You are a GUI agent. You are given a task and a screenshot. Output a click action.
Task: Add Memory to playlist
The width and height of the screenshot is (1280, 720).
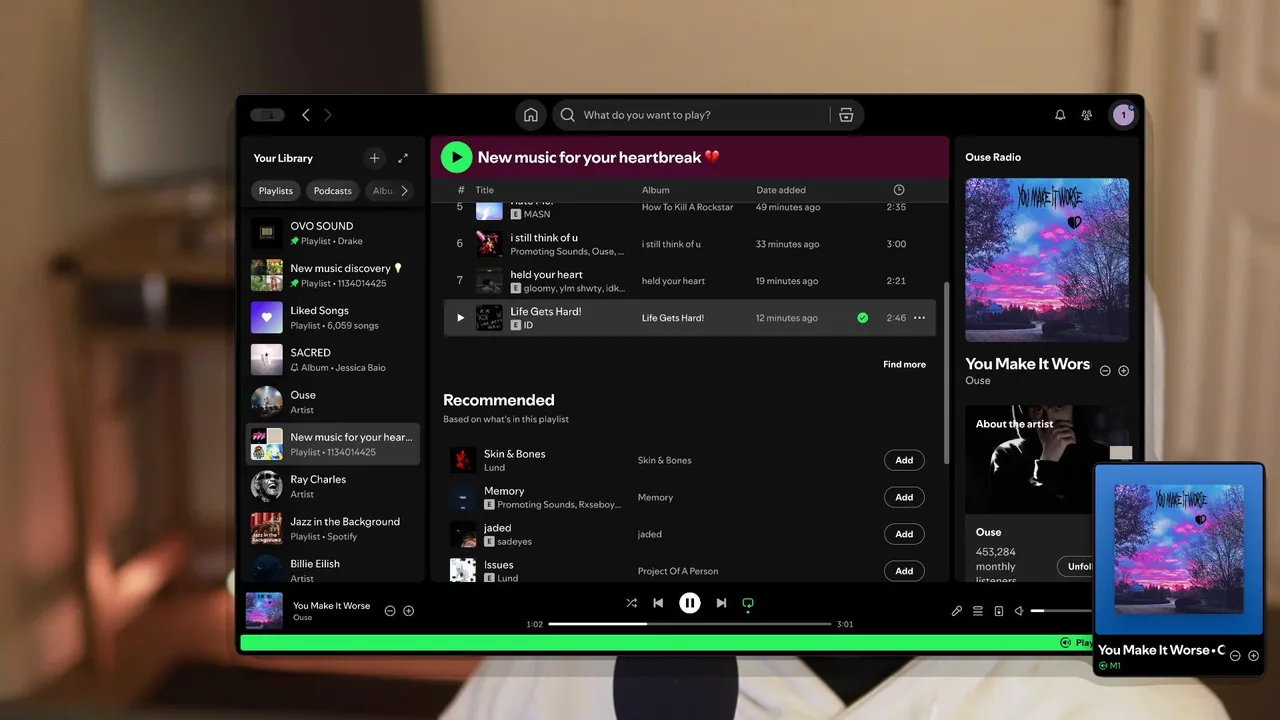(x=904, y=497)
